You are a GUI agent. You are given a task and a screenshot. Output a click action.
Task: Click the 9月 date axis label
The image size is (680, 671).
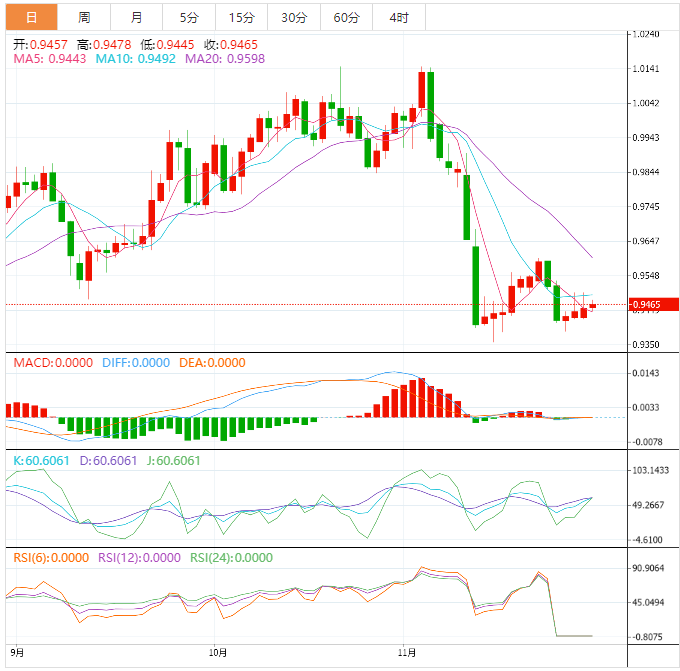point(16,652)
